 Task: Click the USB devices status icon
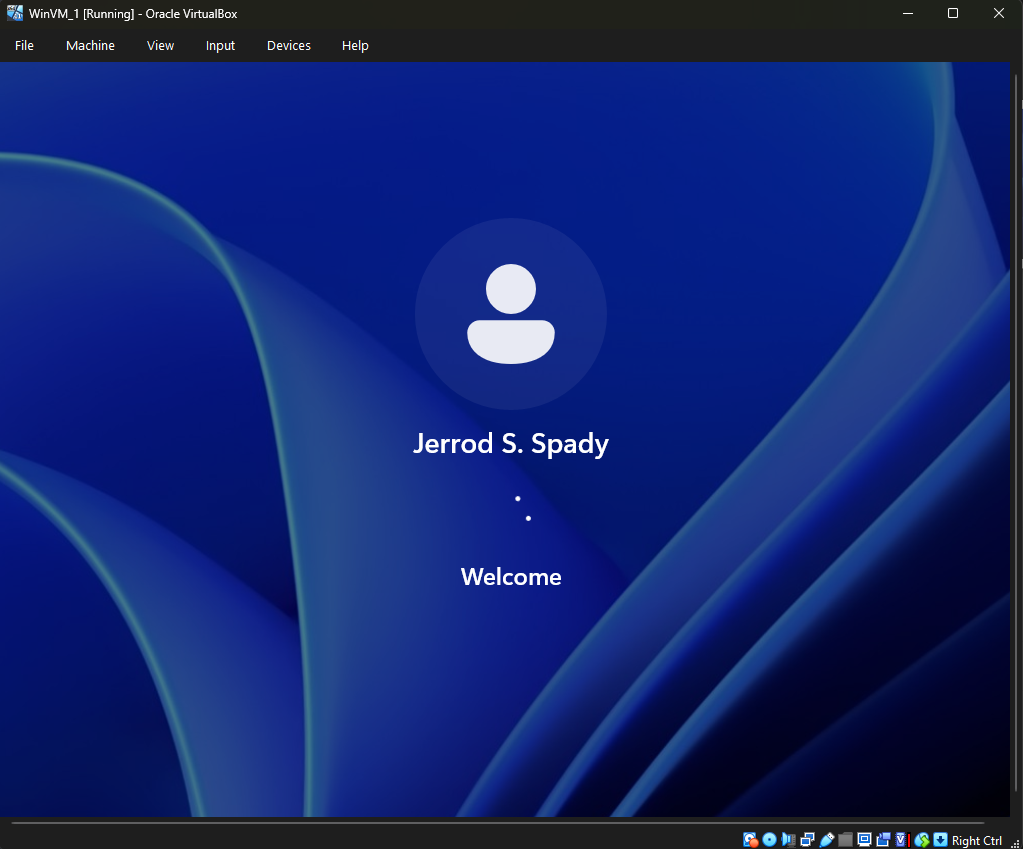[x=827, y=840]
